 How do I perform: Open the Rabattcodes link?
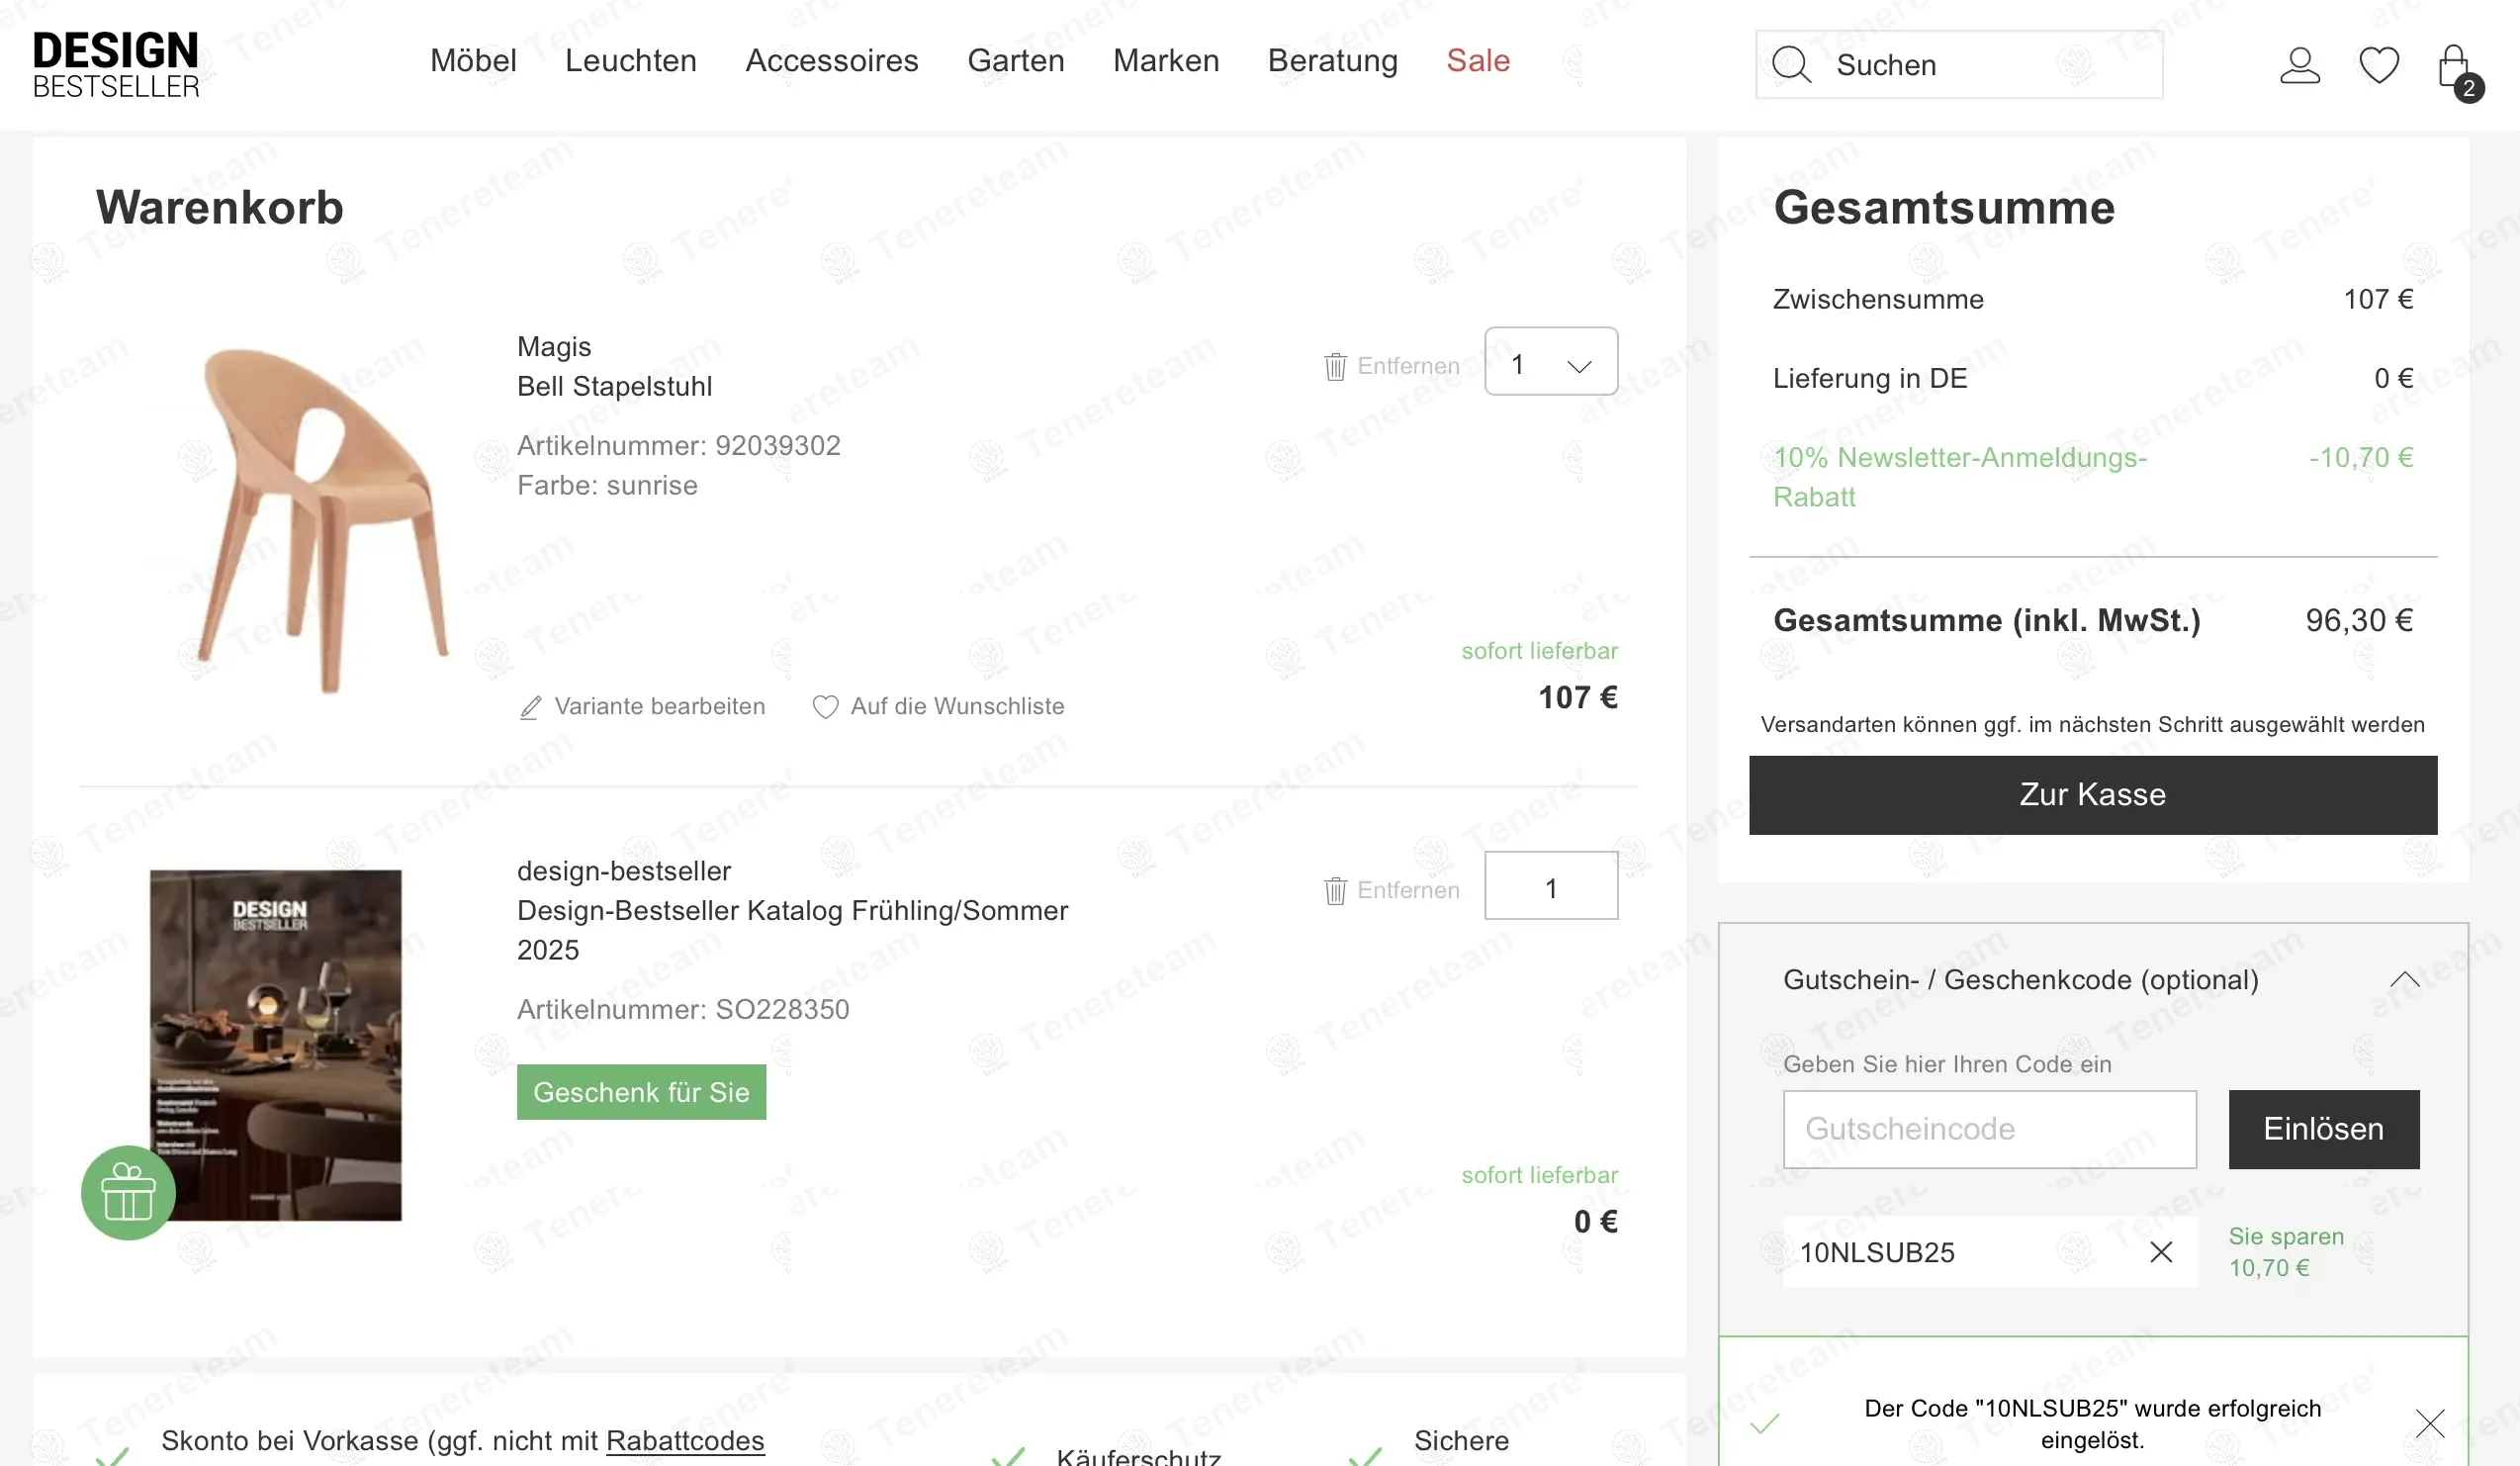coord(685,1440)
